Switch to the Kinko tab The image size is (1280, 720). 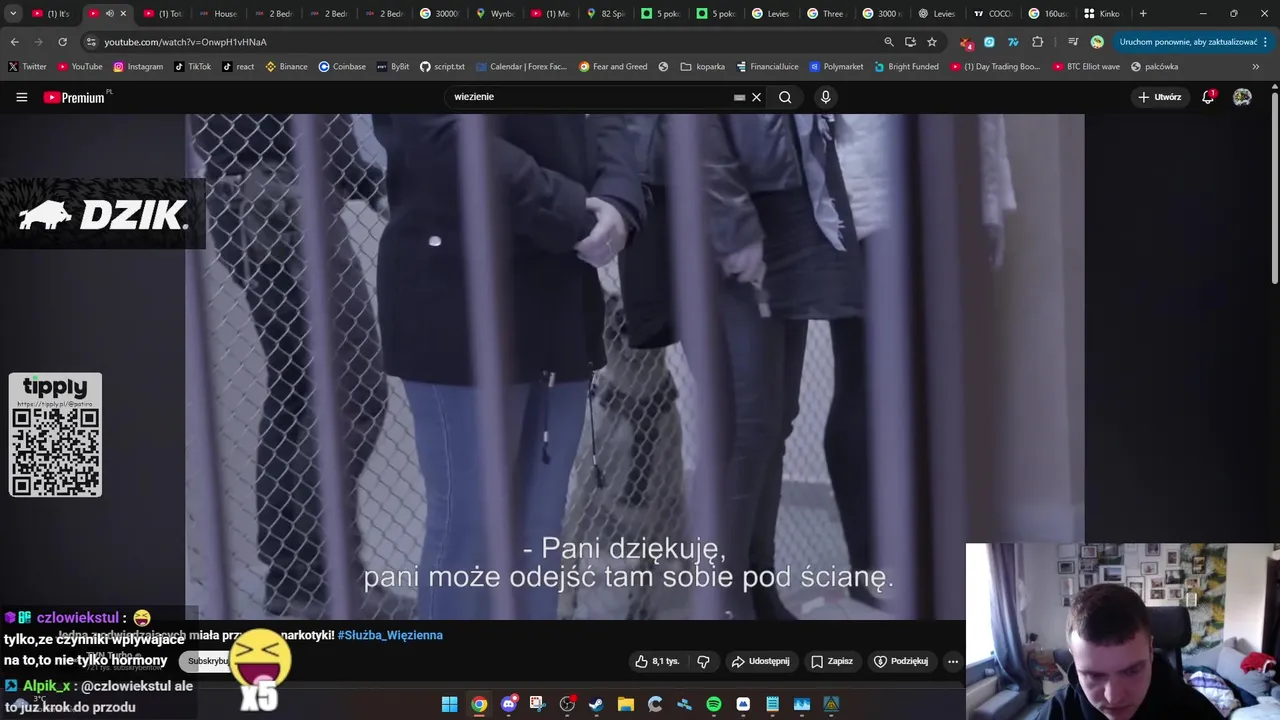click(x=1103, y=14)
